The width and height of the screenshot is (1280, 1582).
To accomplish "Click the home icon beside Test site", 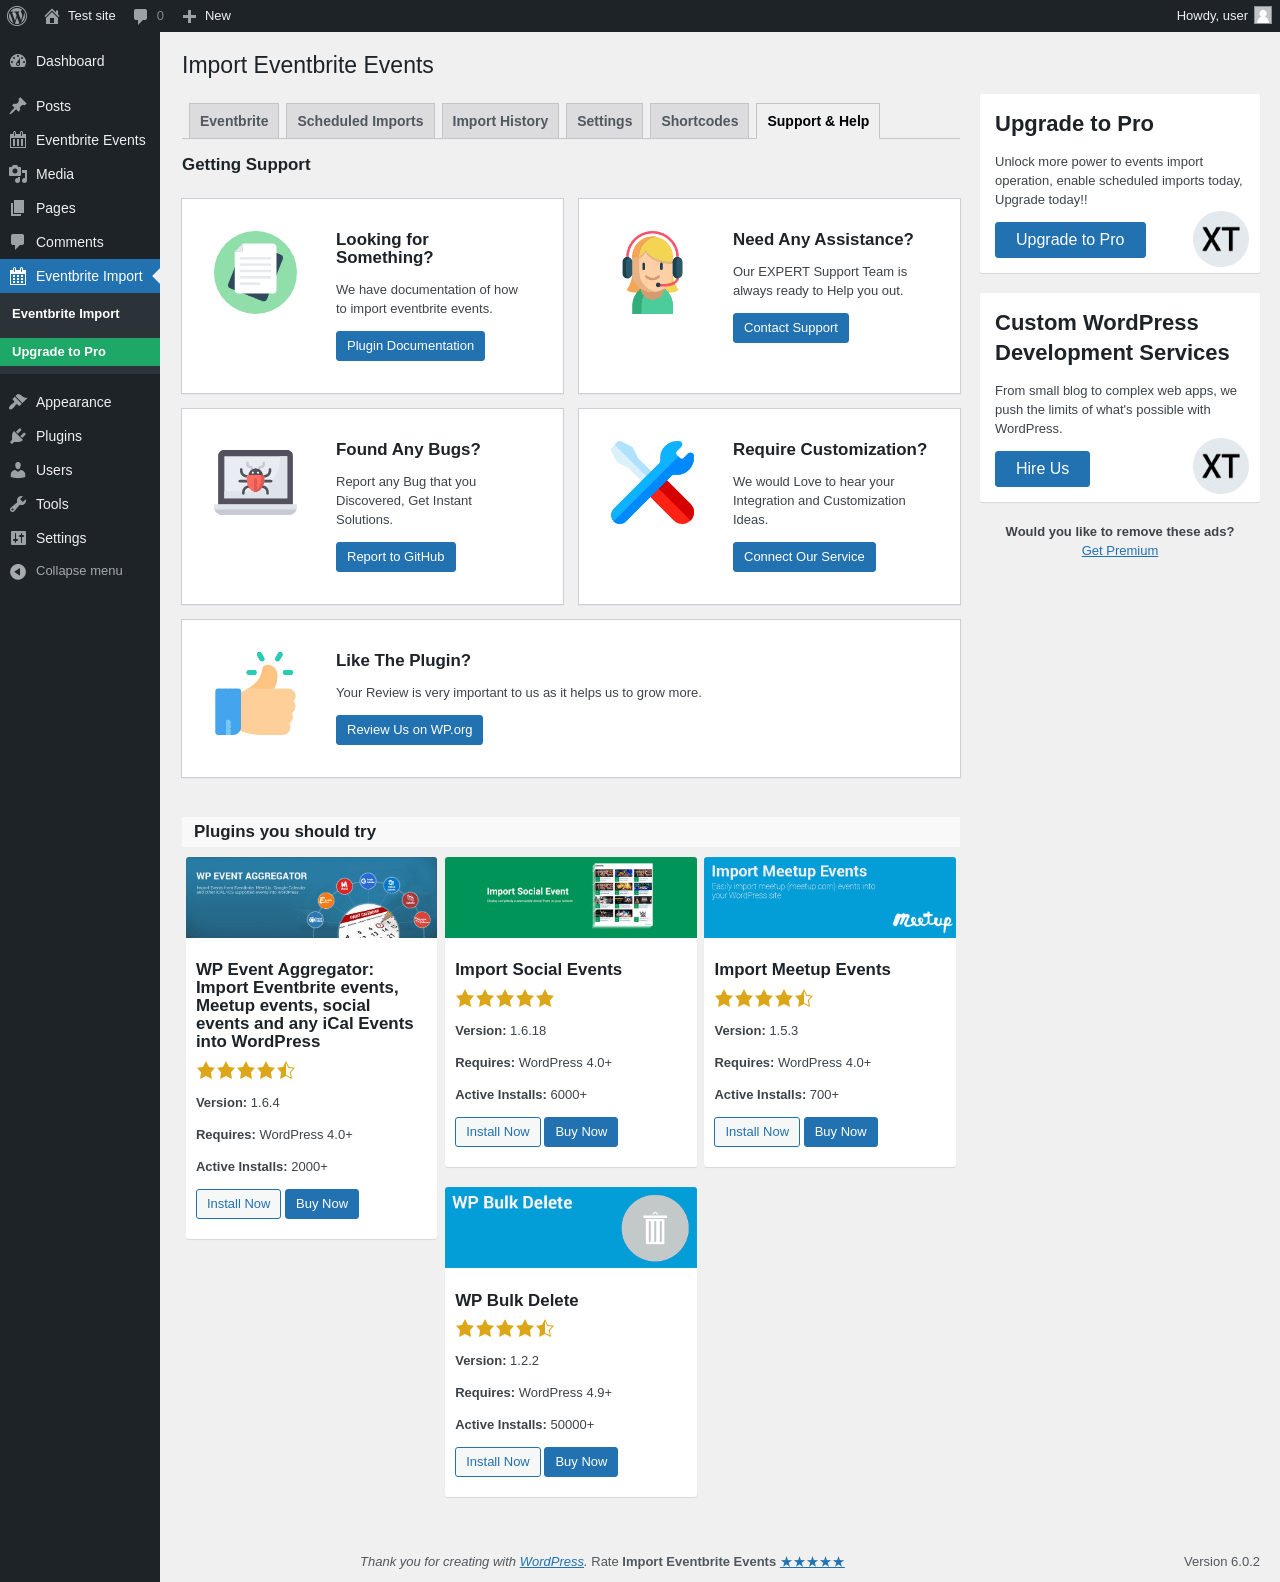I will 52,16.
